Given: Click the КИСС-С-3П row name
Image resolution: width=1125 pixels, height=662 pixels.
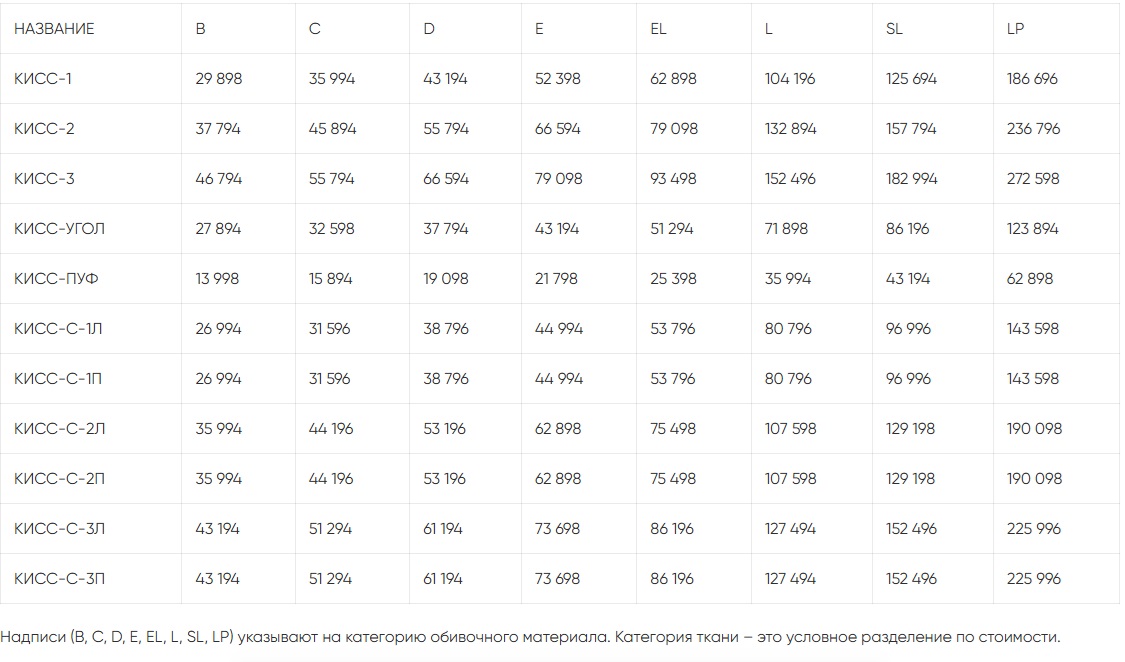Looking at the screenshot, I should (59, 579).
